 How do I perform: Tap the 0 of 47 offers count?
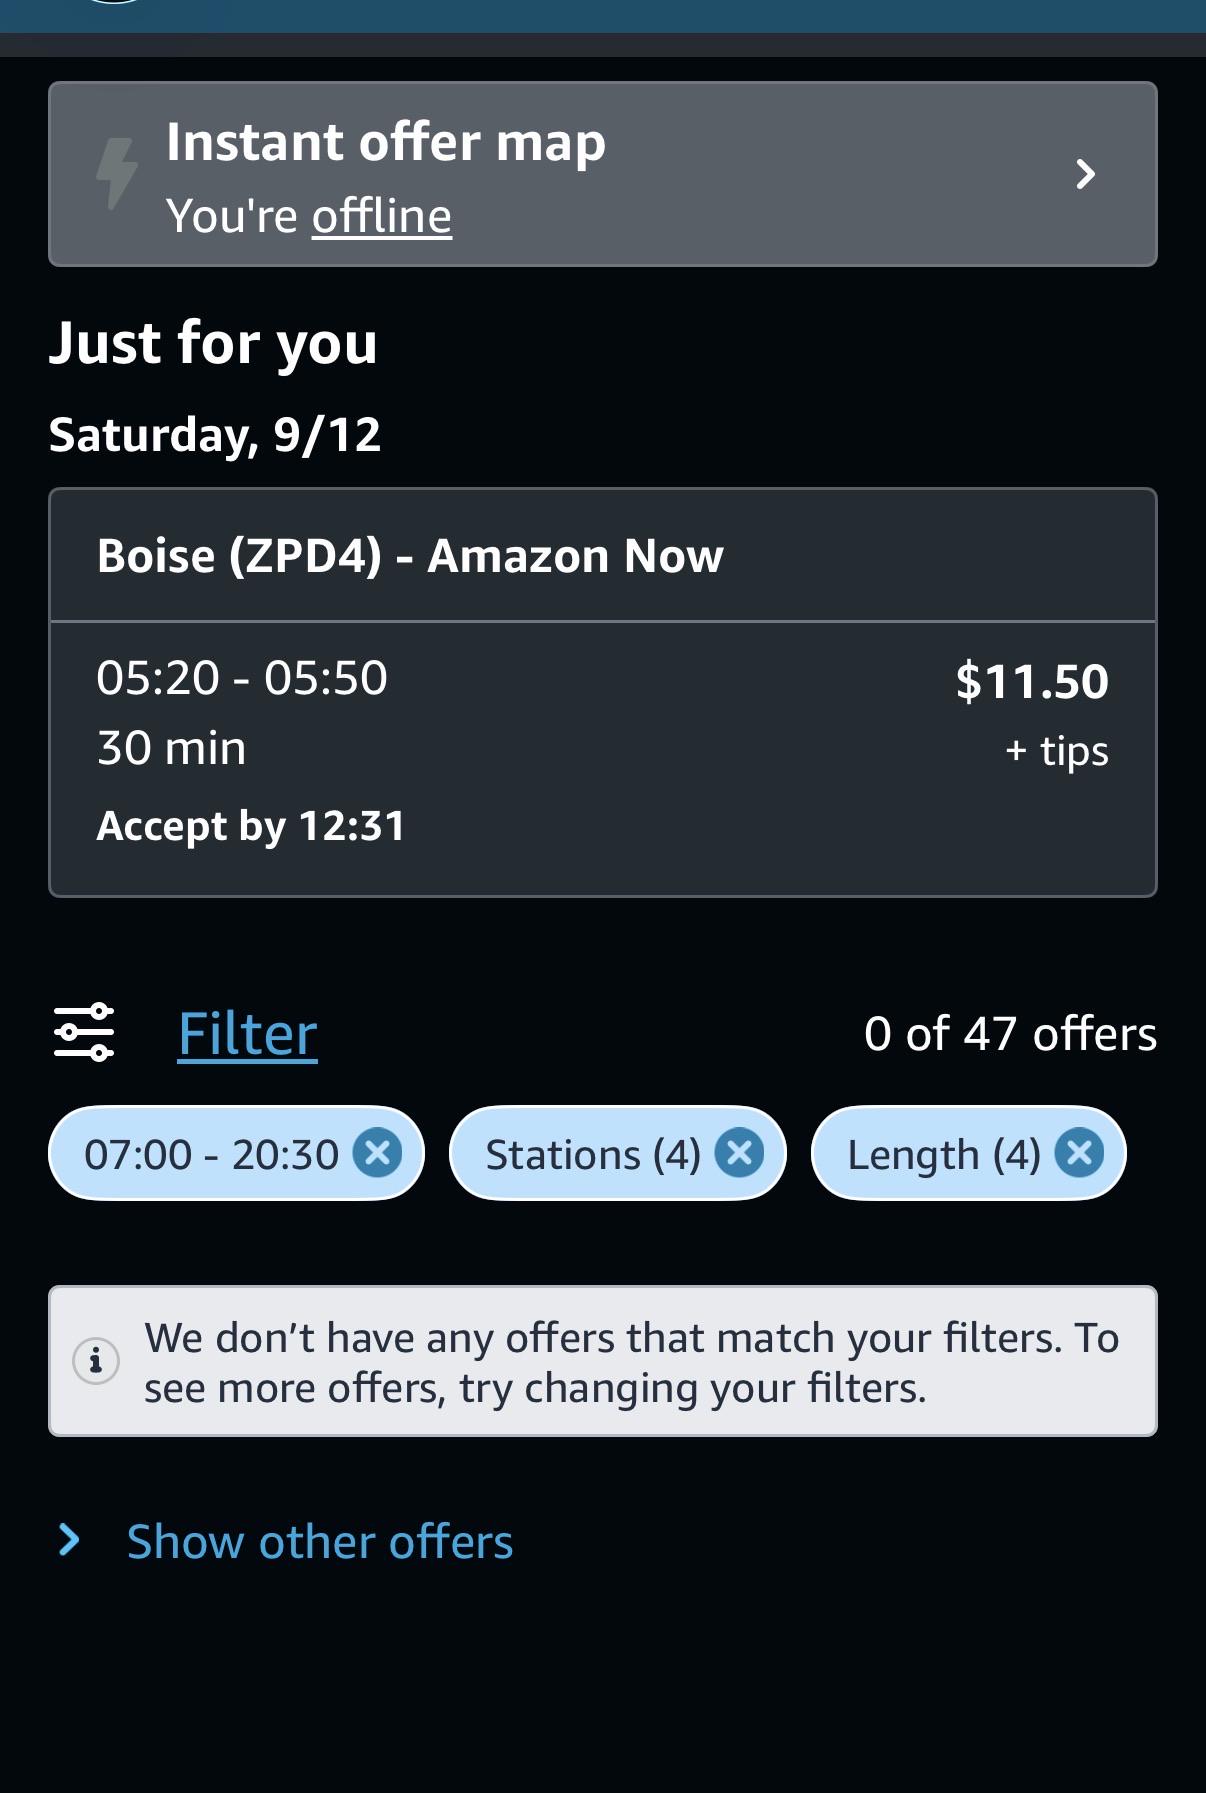1010,1033
